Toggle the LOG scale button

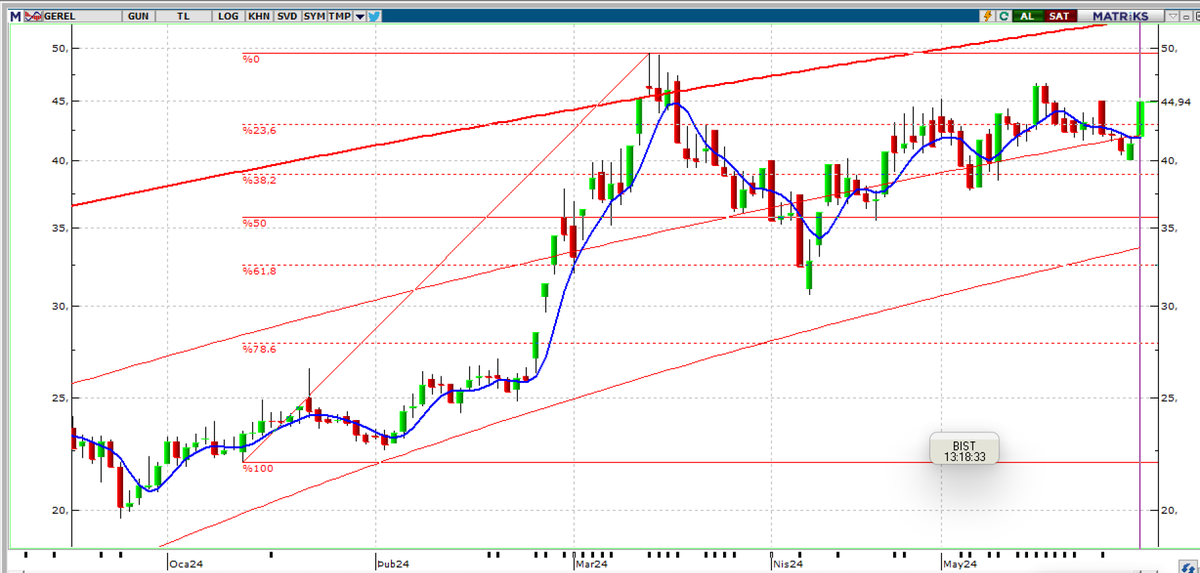coord(228,16)
